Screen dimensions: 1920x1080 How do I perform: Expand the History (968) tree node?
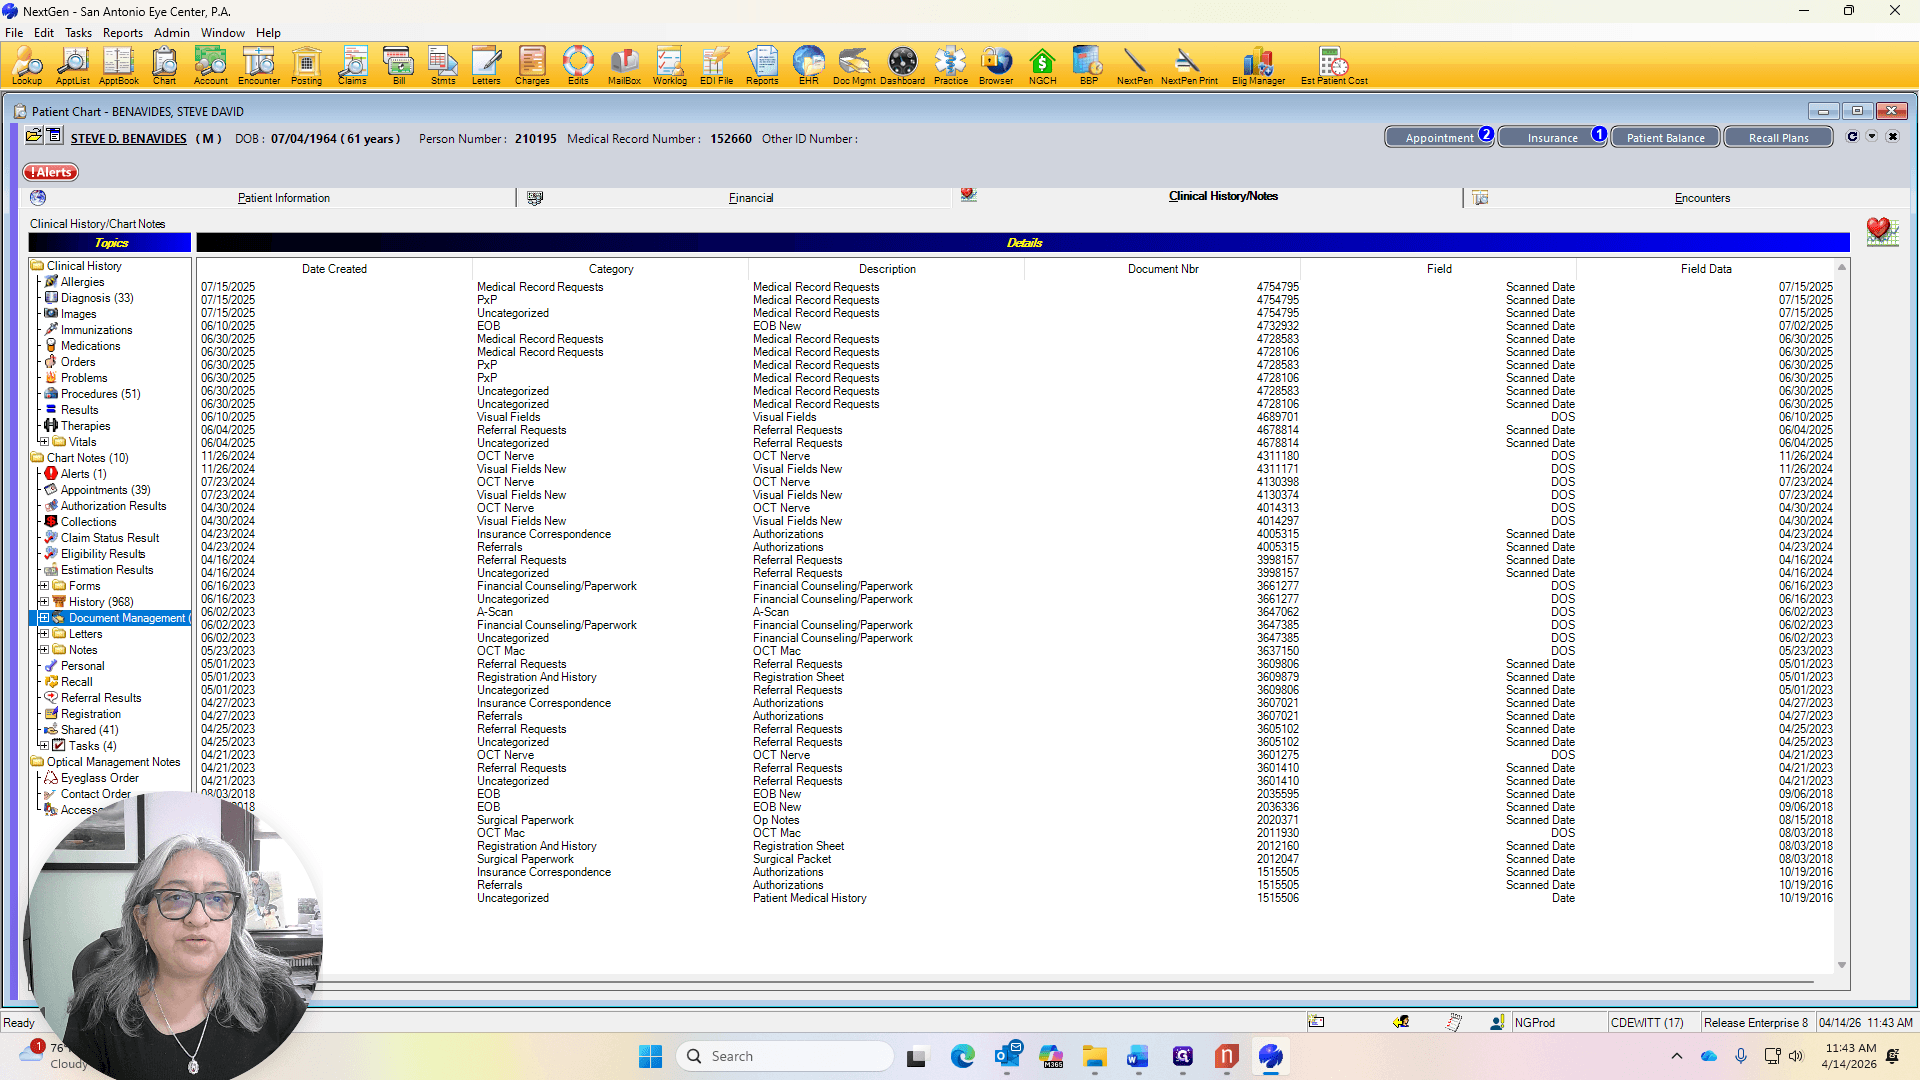44,601
